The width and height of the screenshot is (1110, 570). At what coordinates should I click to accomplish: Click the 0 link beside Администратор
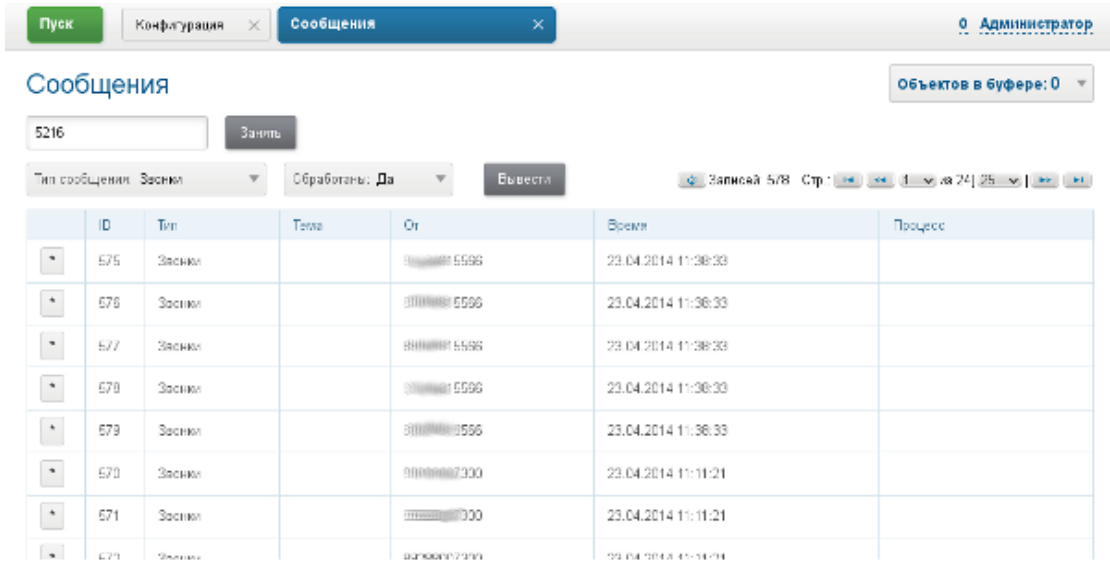click(x=963, y=25)
